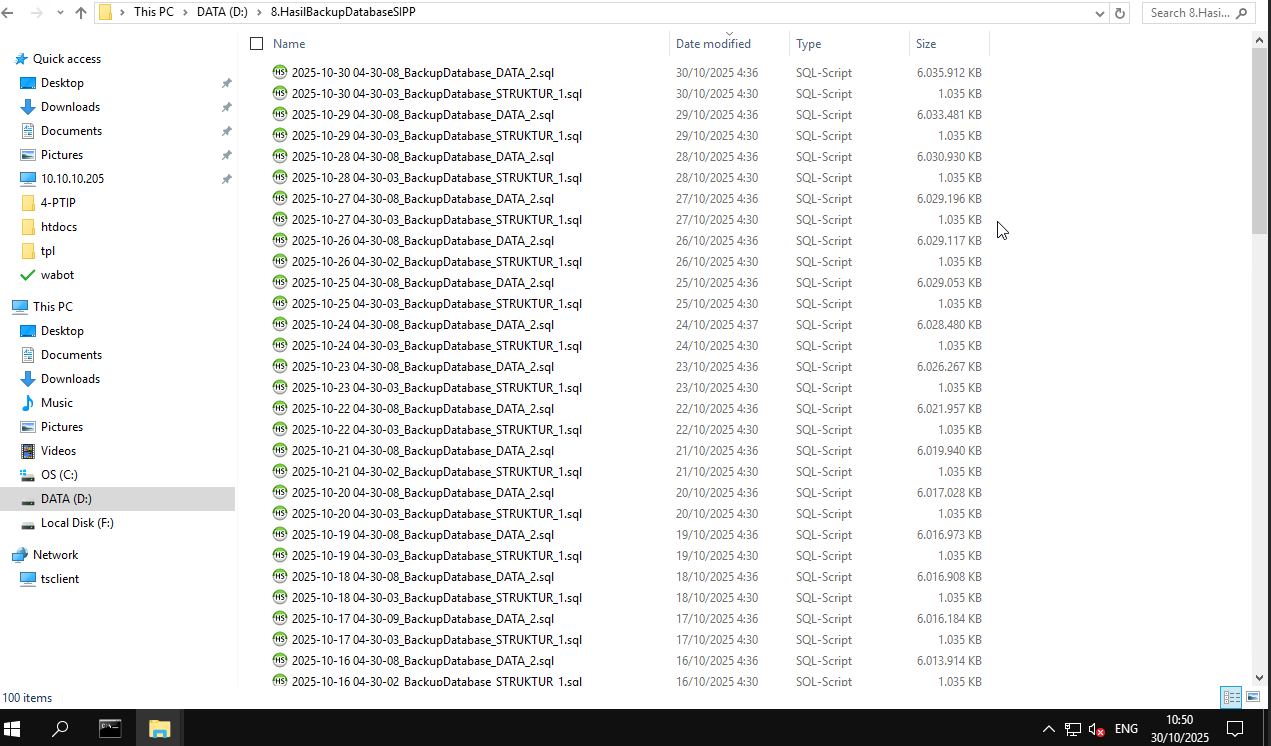Viewport: 1271px width, 746px height.
Task: Switch to details view in status bar
Action: pyautogui.click(x=1231, y=697)
